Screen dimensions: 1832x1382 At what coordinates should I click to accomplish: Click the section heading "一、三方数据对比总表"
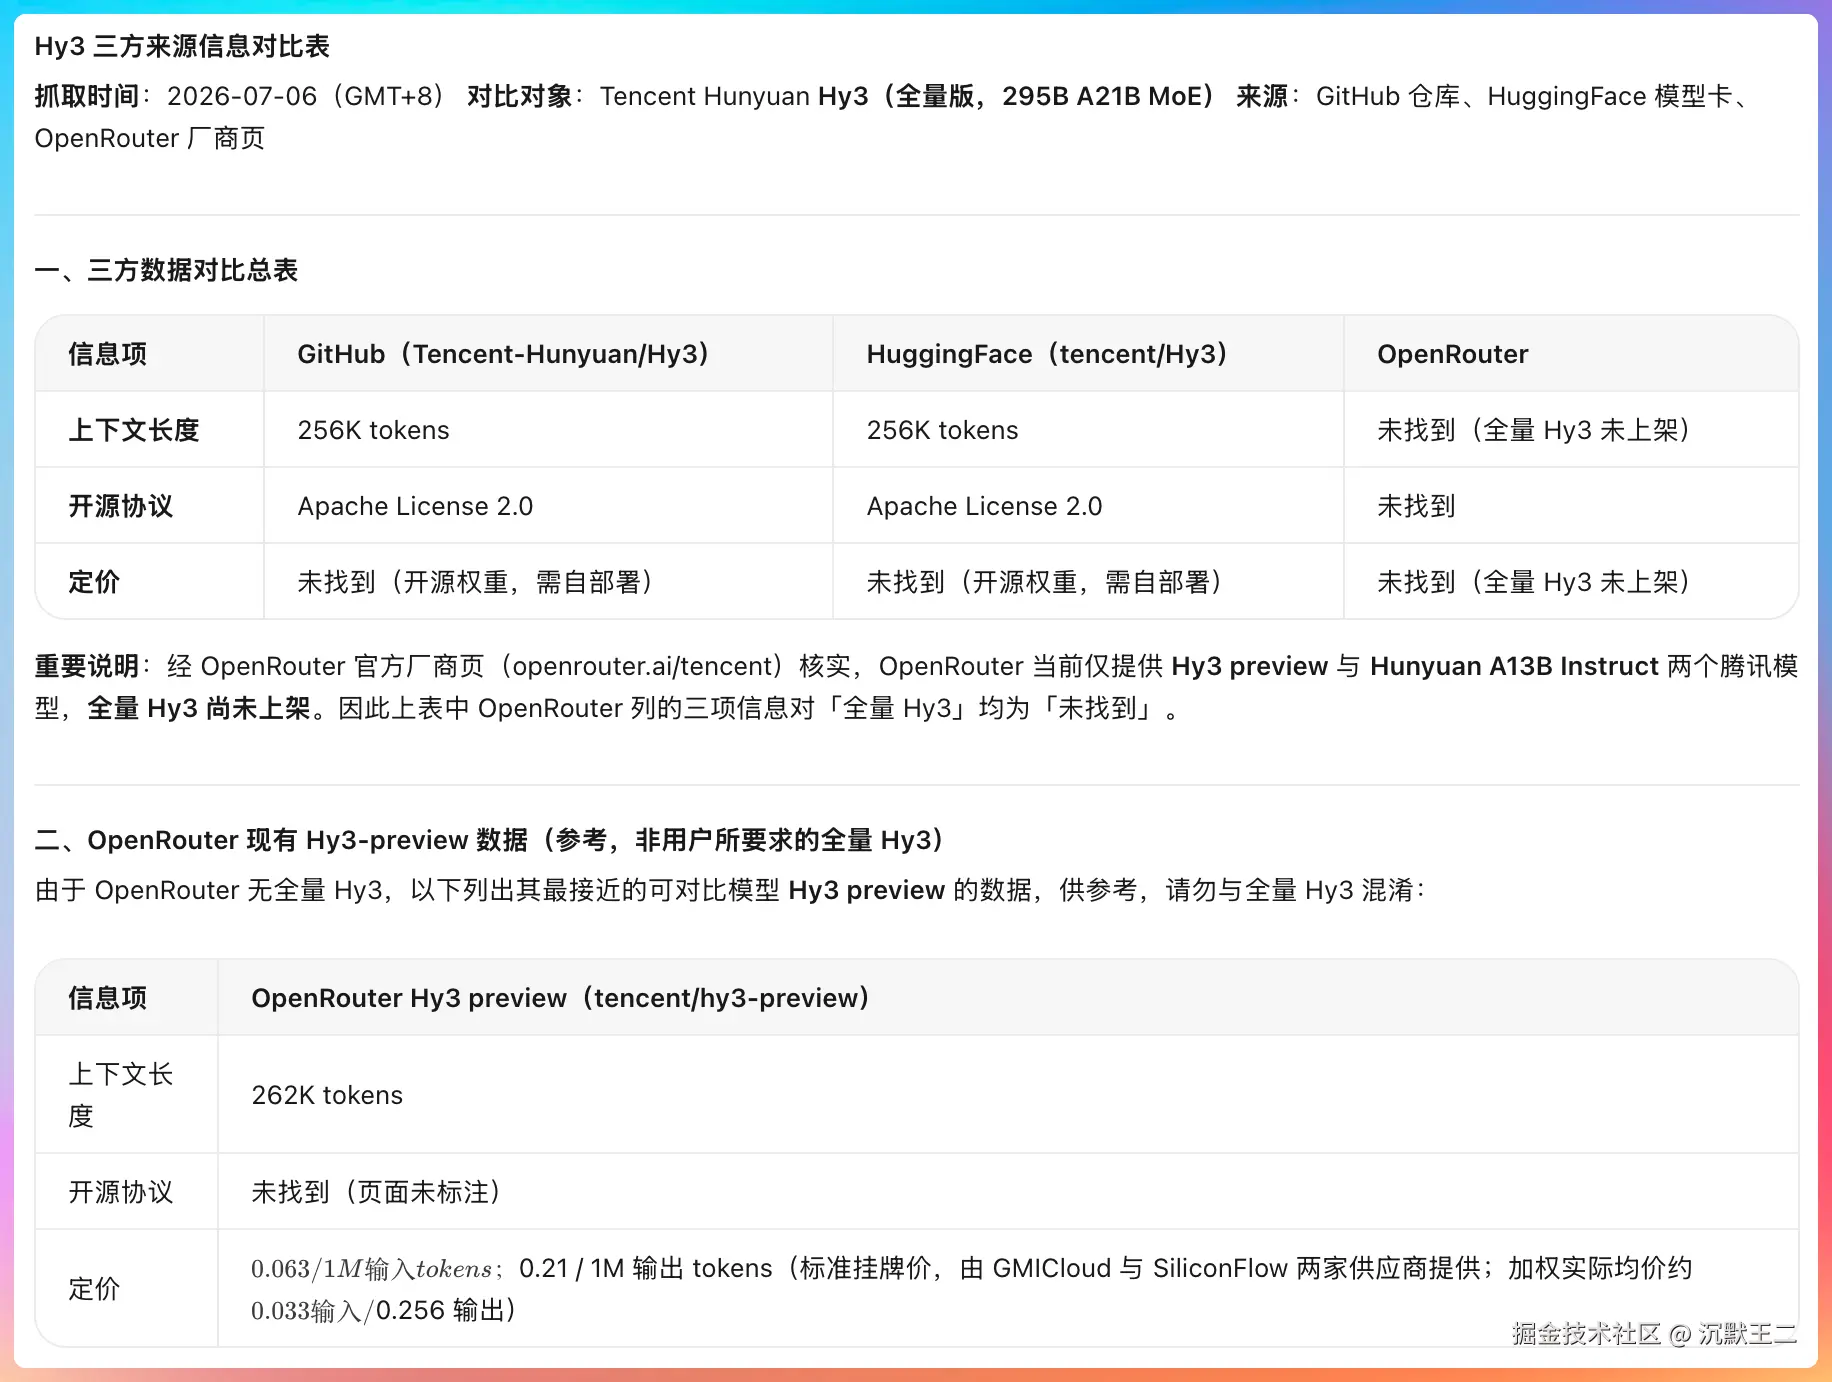(x=166, y=270)
